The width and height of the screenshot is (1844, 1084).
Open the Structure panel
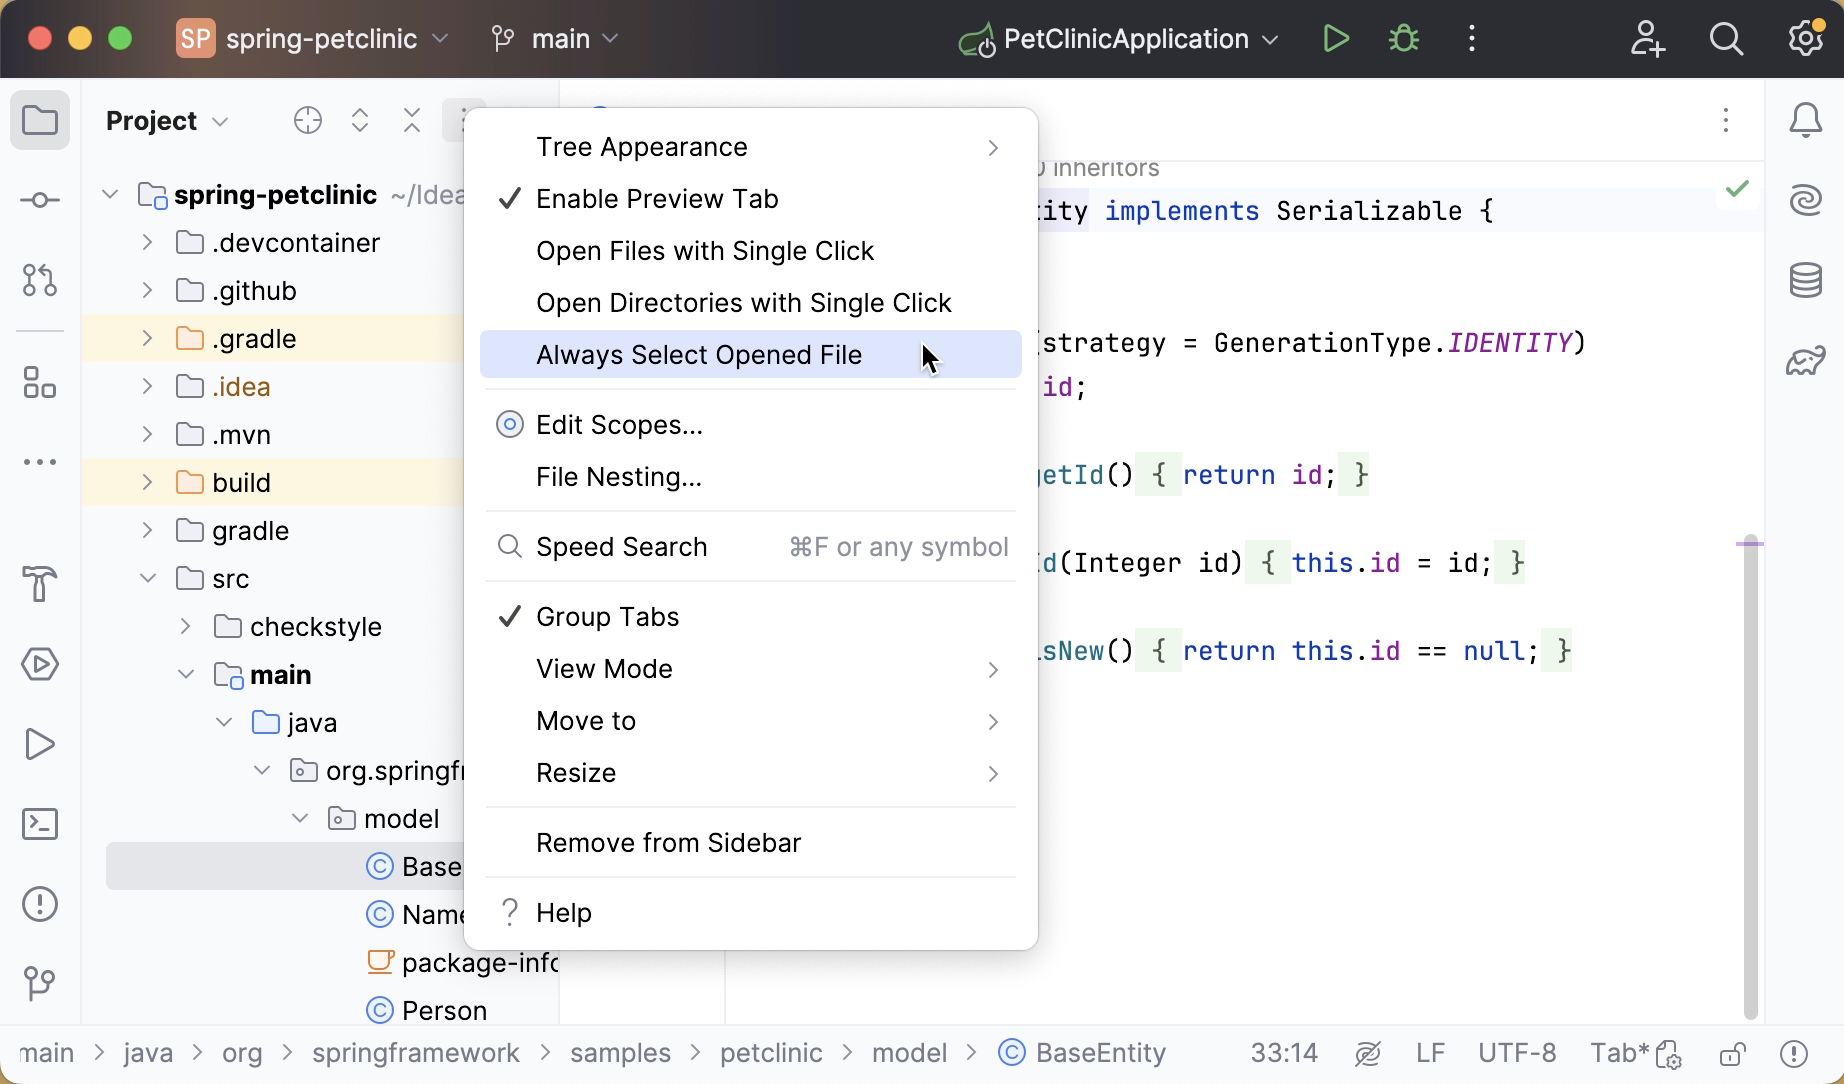(40, 383)
